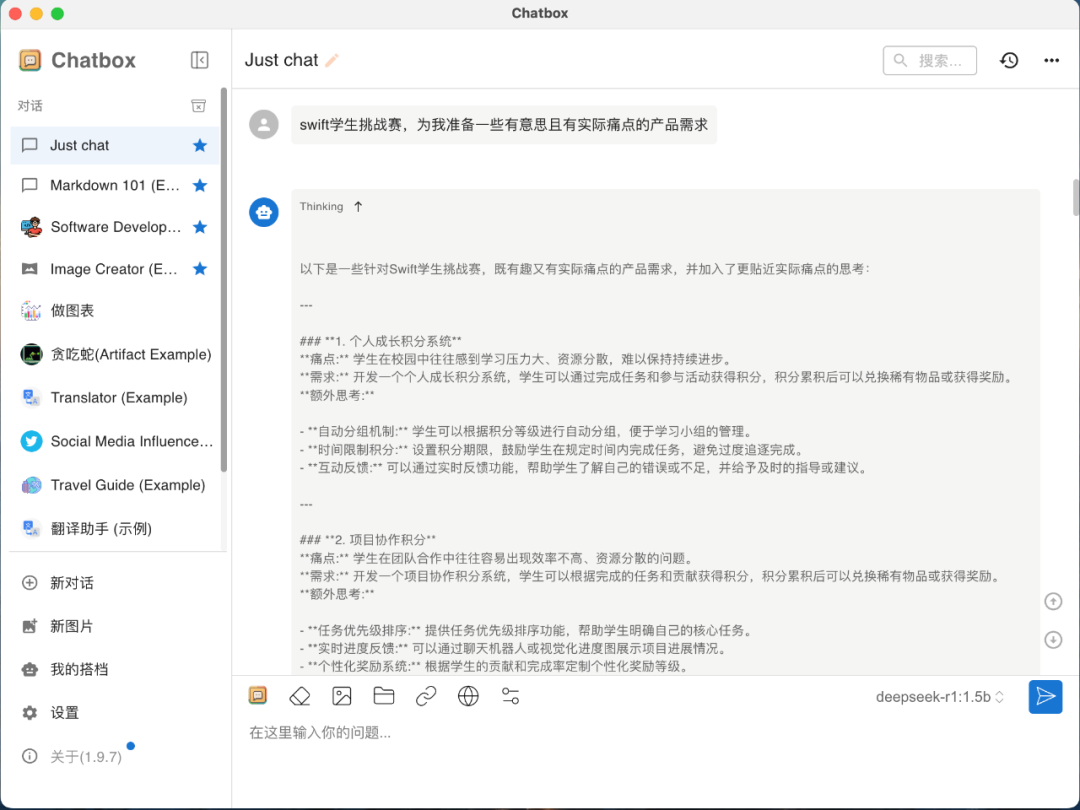Attach an image using the image icon
The height and width of the screenshot is (810, 1080).
pos(341,695)
